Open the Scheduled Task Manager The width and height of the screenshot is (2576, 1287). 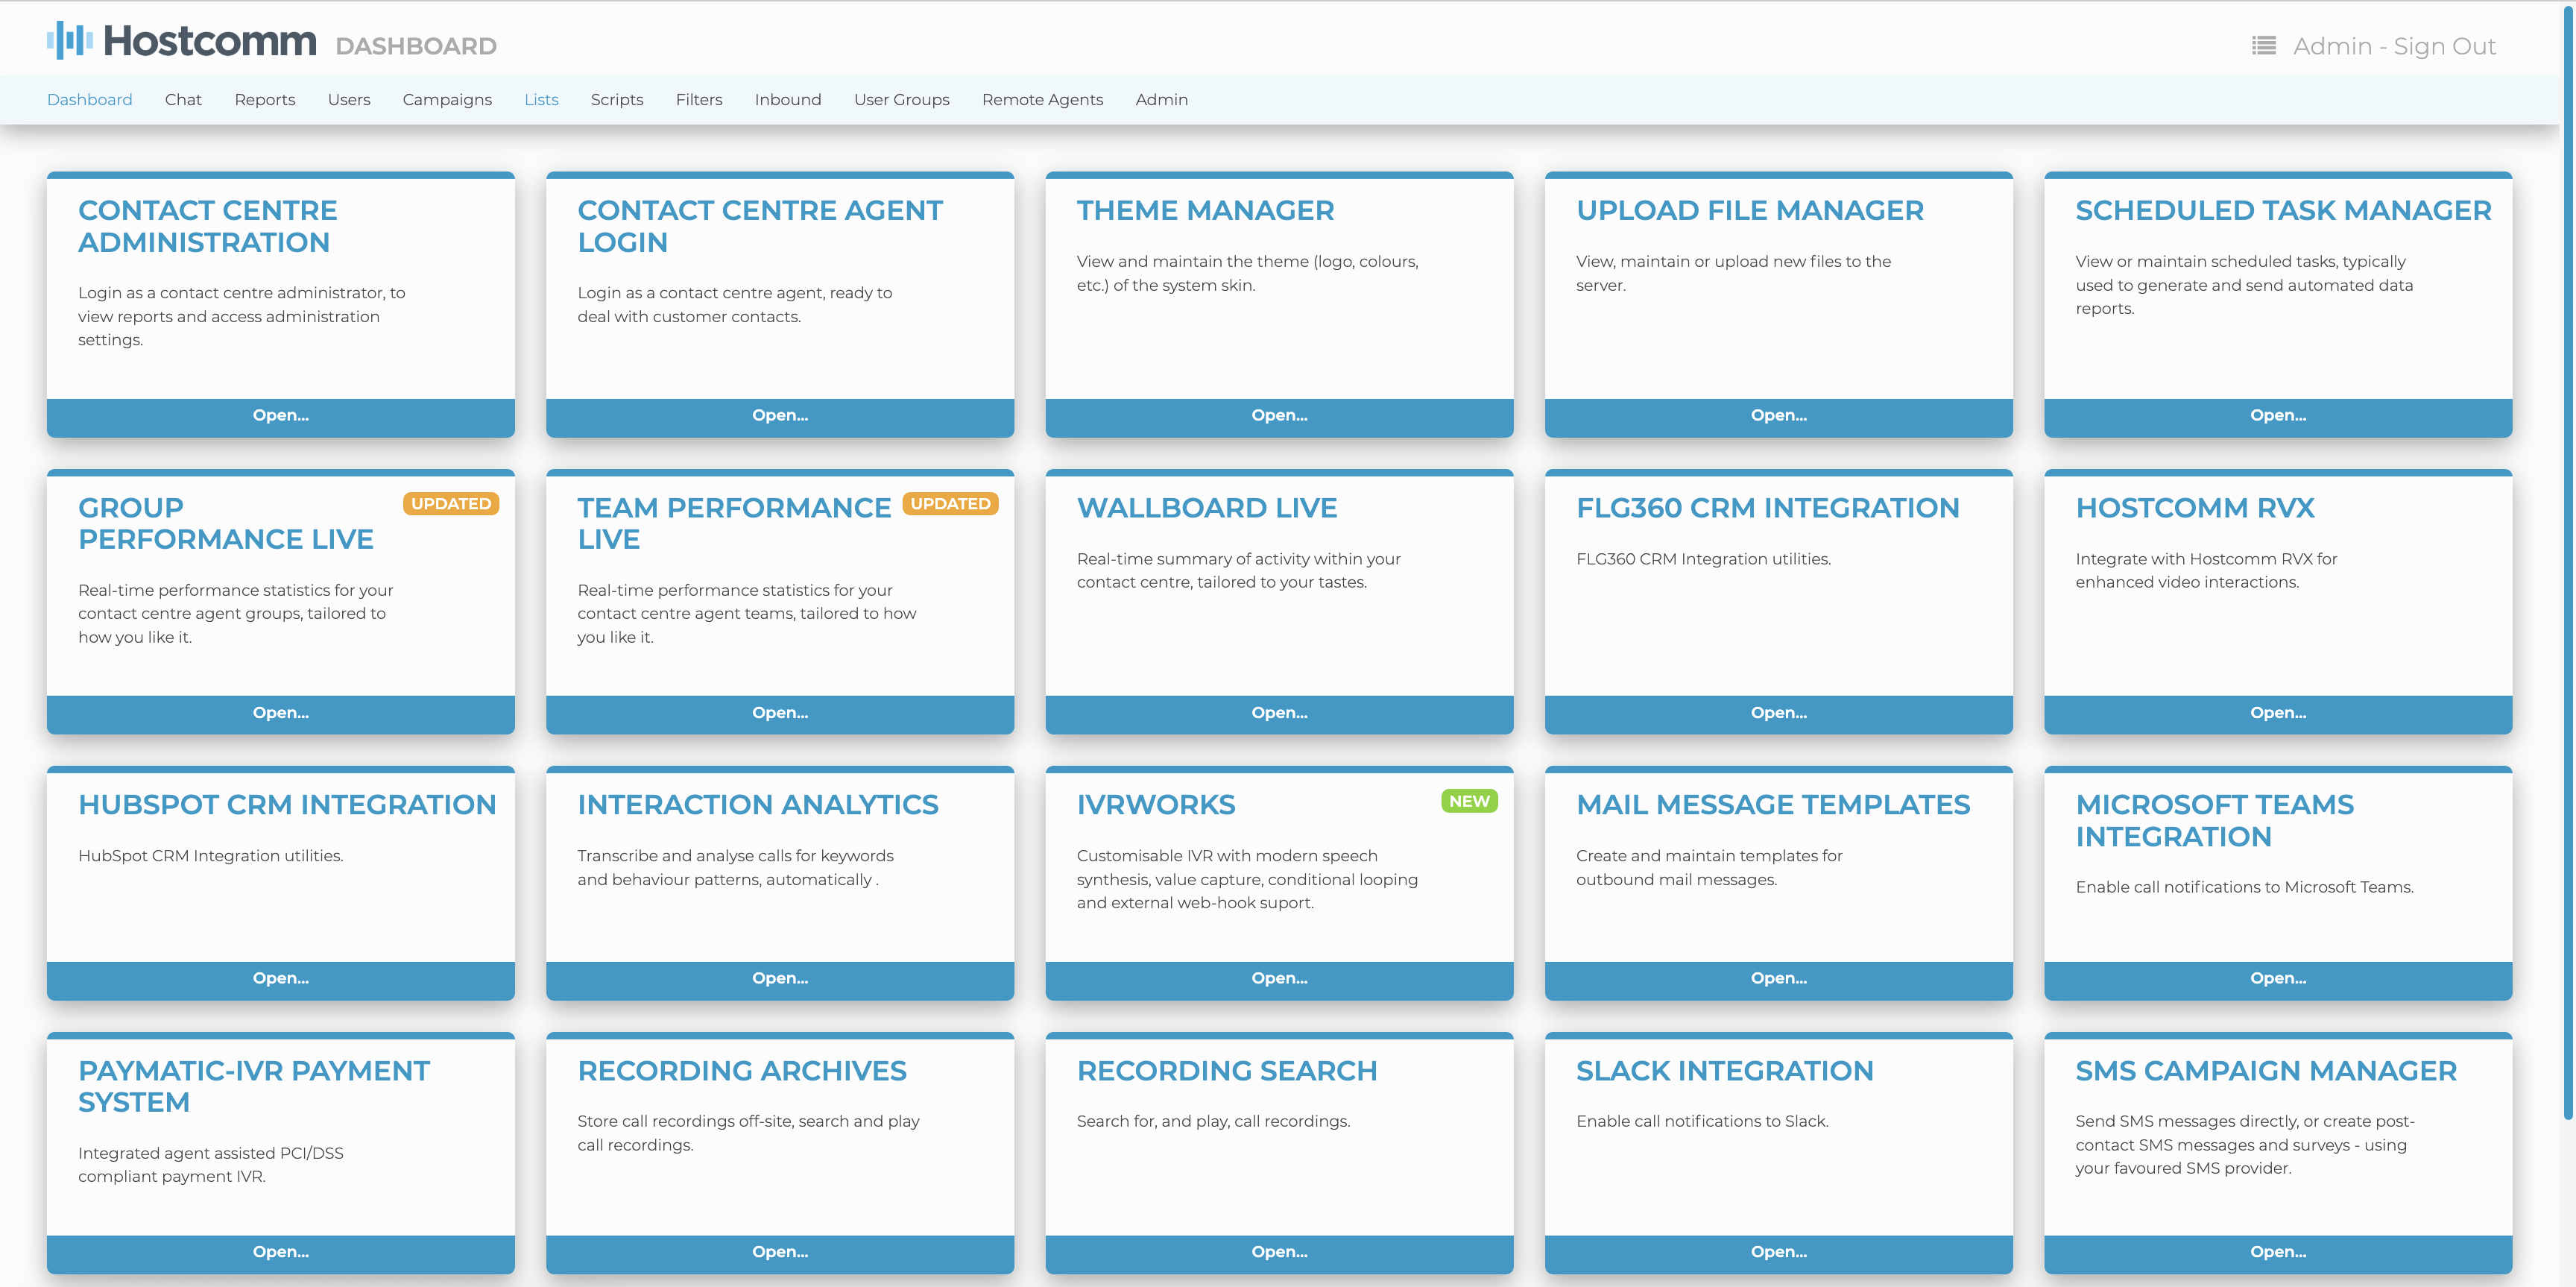tap(2277, 415)
